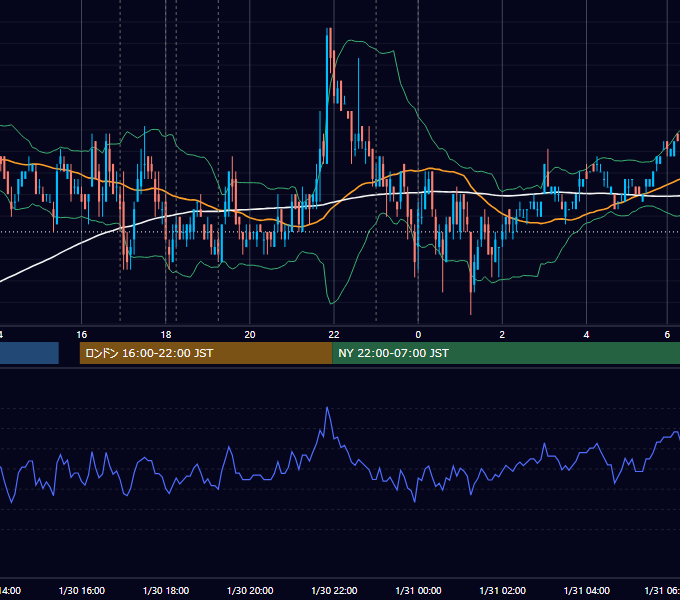This screenshot has width=680, height=600.
Task: Click the 1/30 20:00 time label
Action: click(x=250, y=590)
